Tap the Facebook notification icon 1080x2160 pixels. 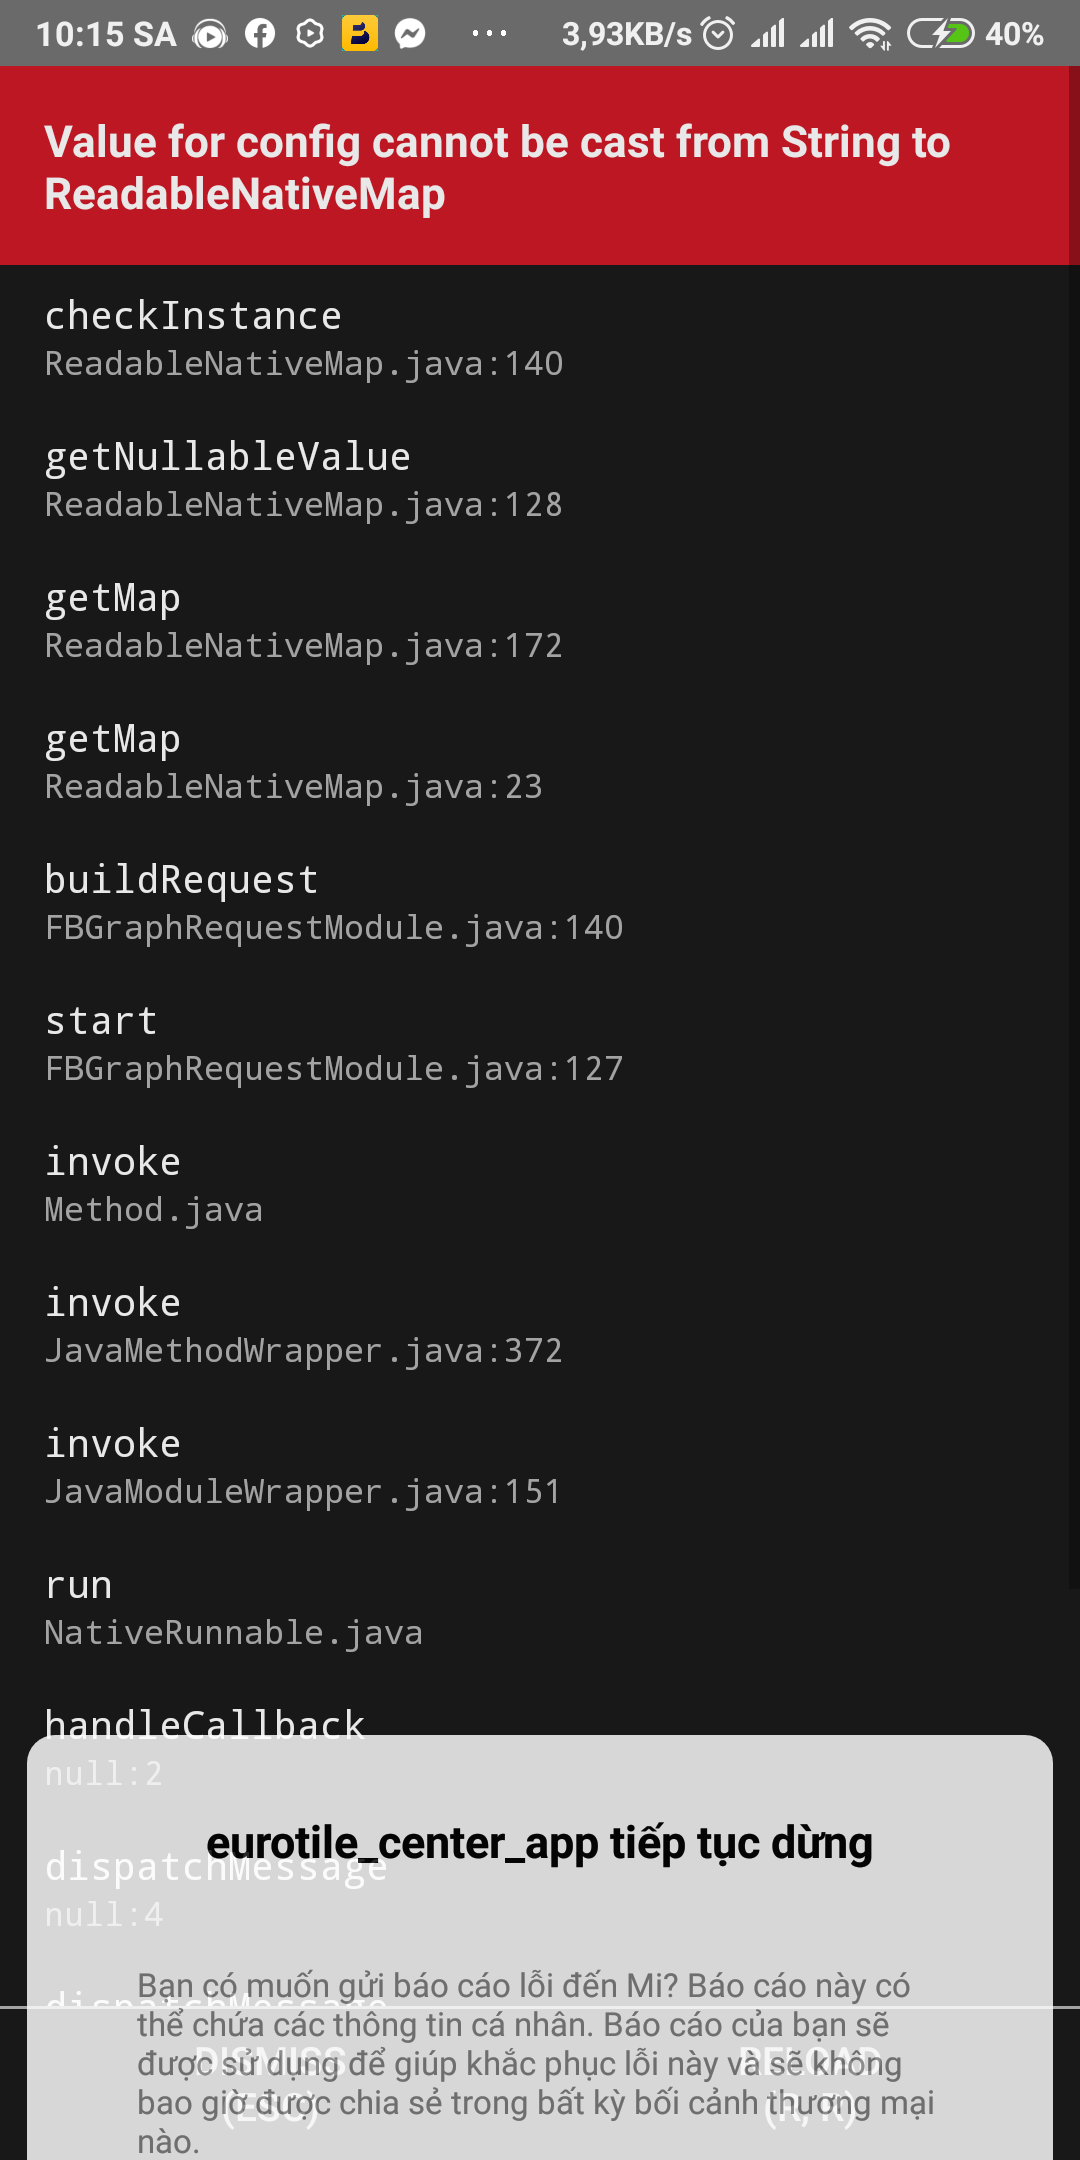click(260, 34)
